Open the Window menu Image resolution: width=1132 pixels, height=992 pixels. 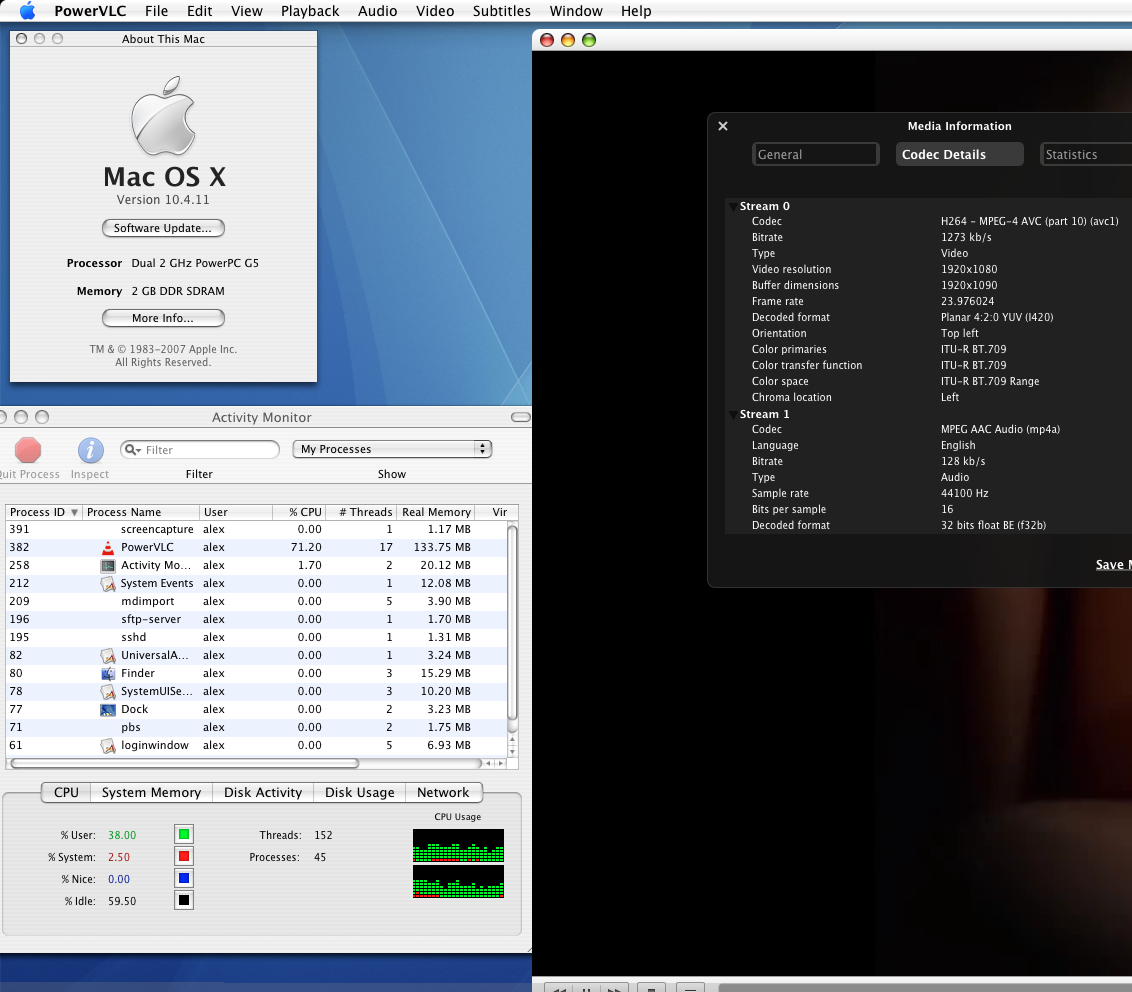575,11
